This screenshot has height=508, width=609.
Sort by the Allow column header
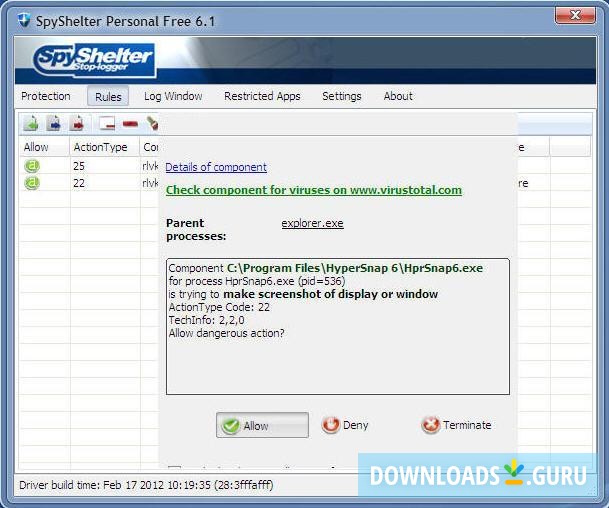[x=44, y=147]
